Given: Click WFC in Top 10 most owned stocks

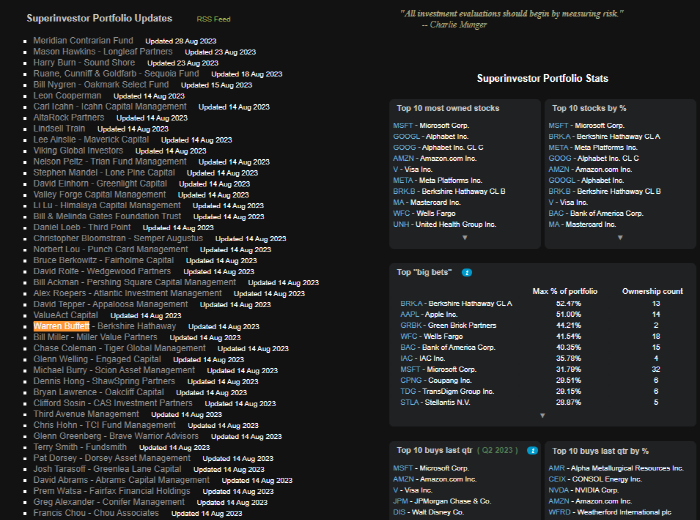Looking at the screenshot, I should point(401,213).
